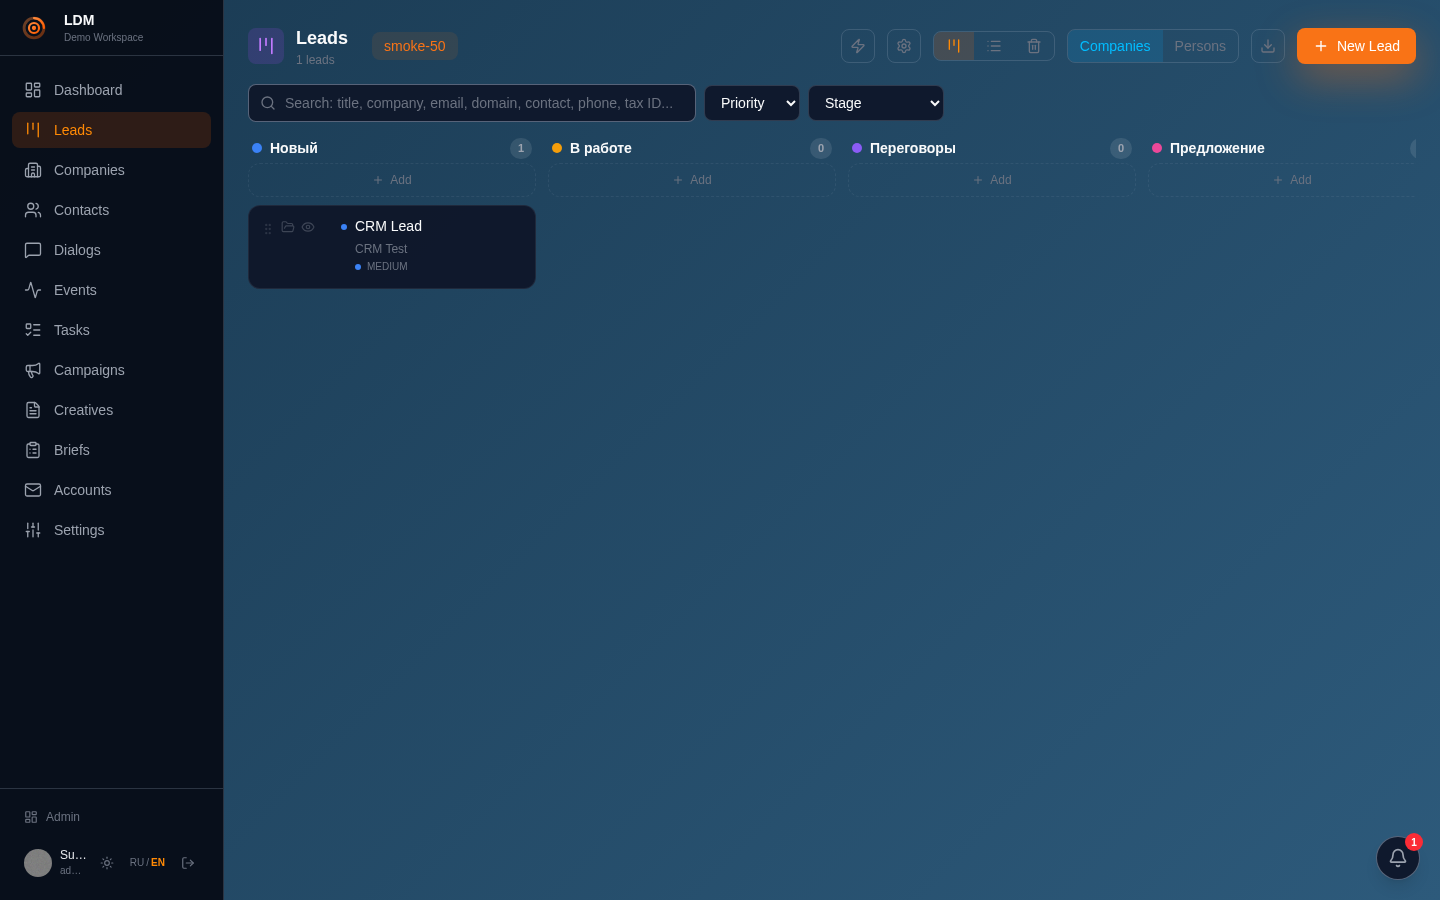Image resolution: width=1440 pixels, height=900 pixels.
Task: Open the Stage dropdown
Action: tap(876, 103)
